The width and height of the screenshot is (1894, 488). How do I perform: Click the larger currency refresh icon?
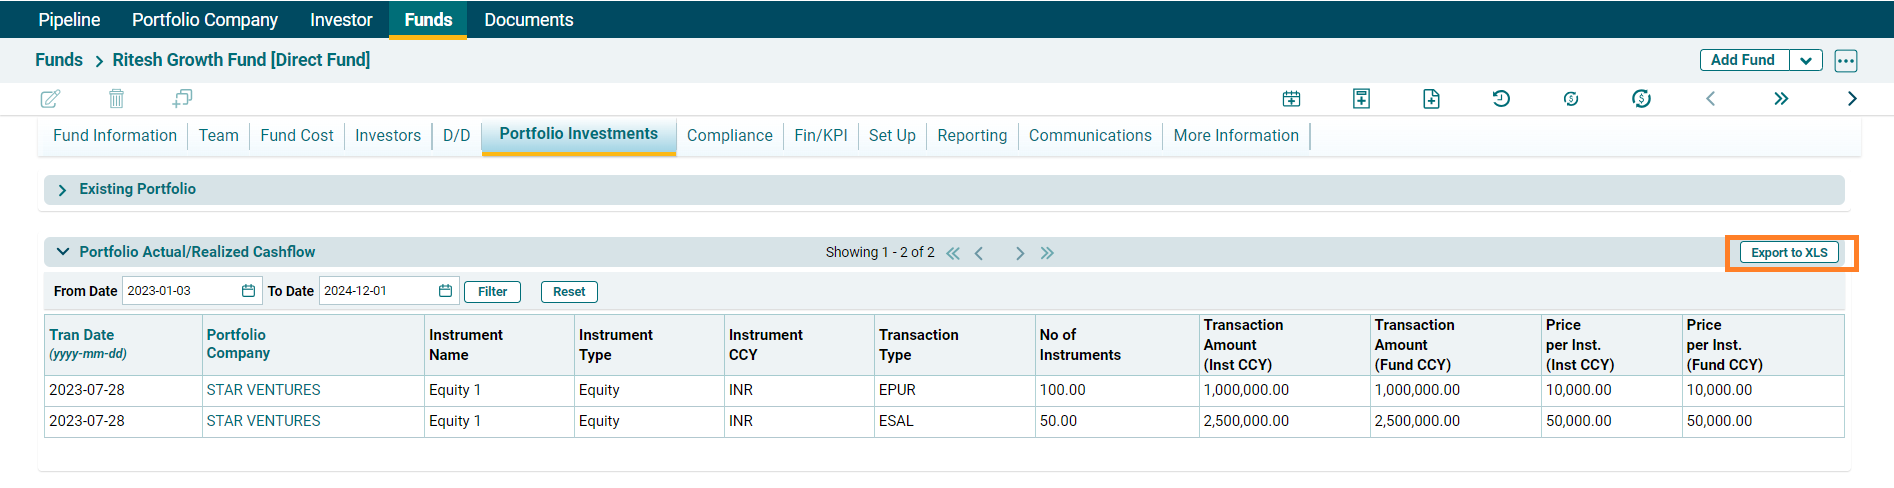(1641, 98)
